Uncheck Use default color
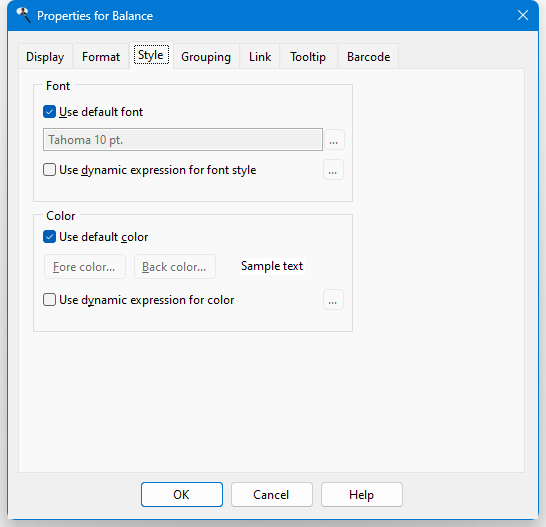The image size is (546, 527). tap(49, 237)
